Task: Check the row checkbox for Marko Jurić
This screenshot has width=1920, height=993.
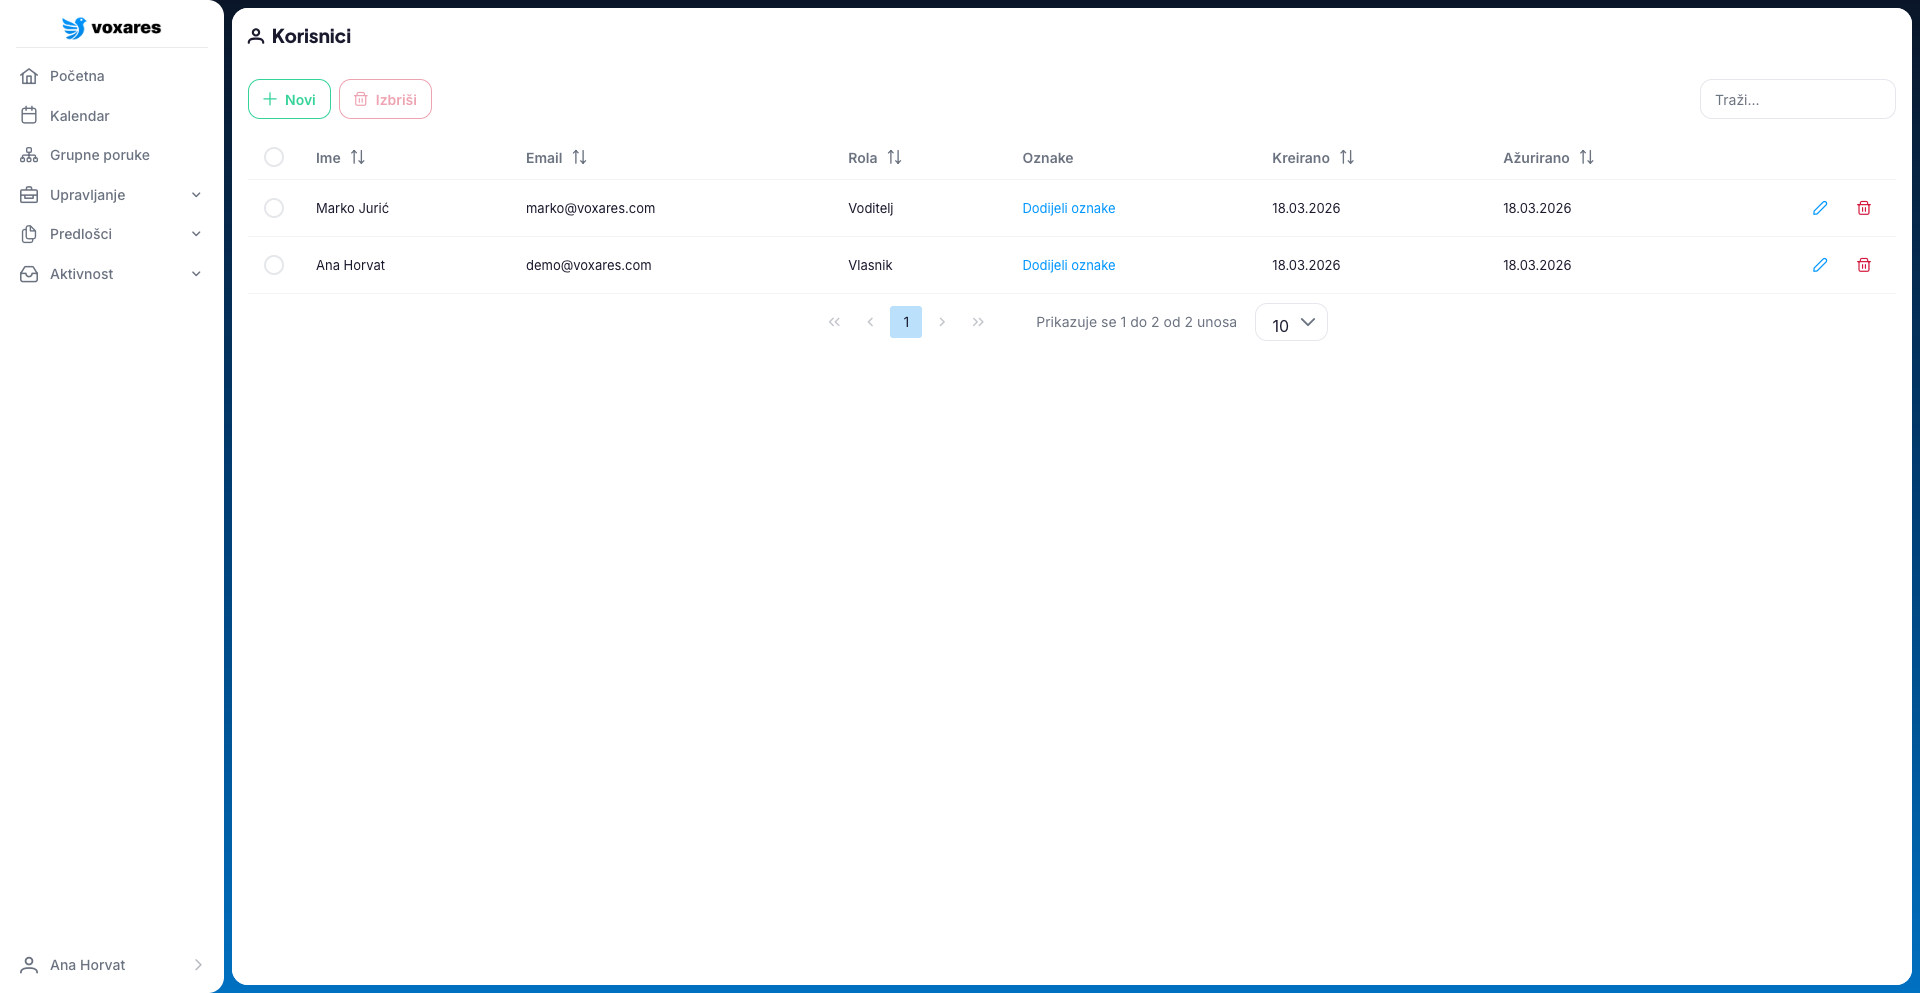Action: pyautogui.click(x=274, y=208)
